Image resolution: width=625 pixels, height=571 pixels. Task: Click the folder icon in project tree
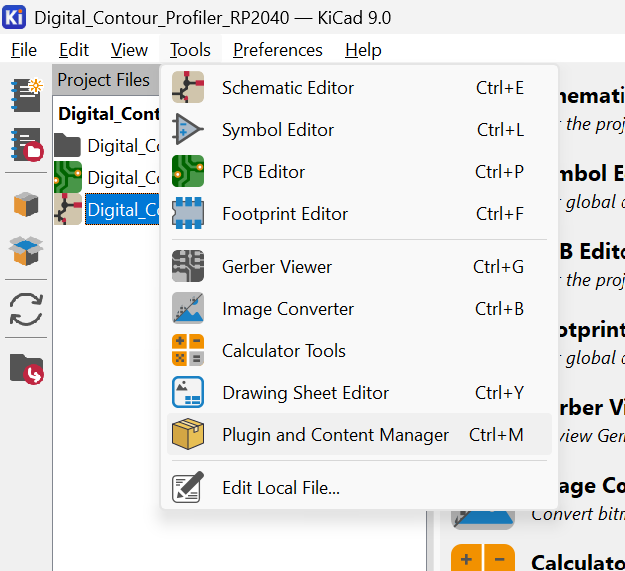(x=67, y=145)
